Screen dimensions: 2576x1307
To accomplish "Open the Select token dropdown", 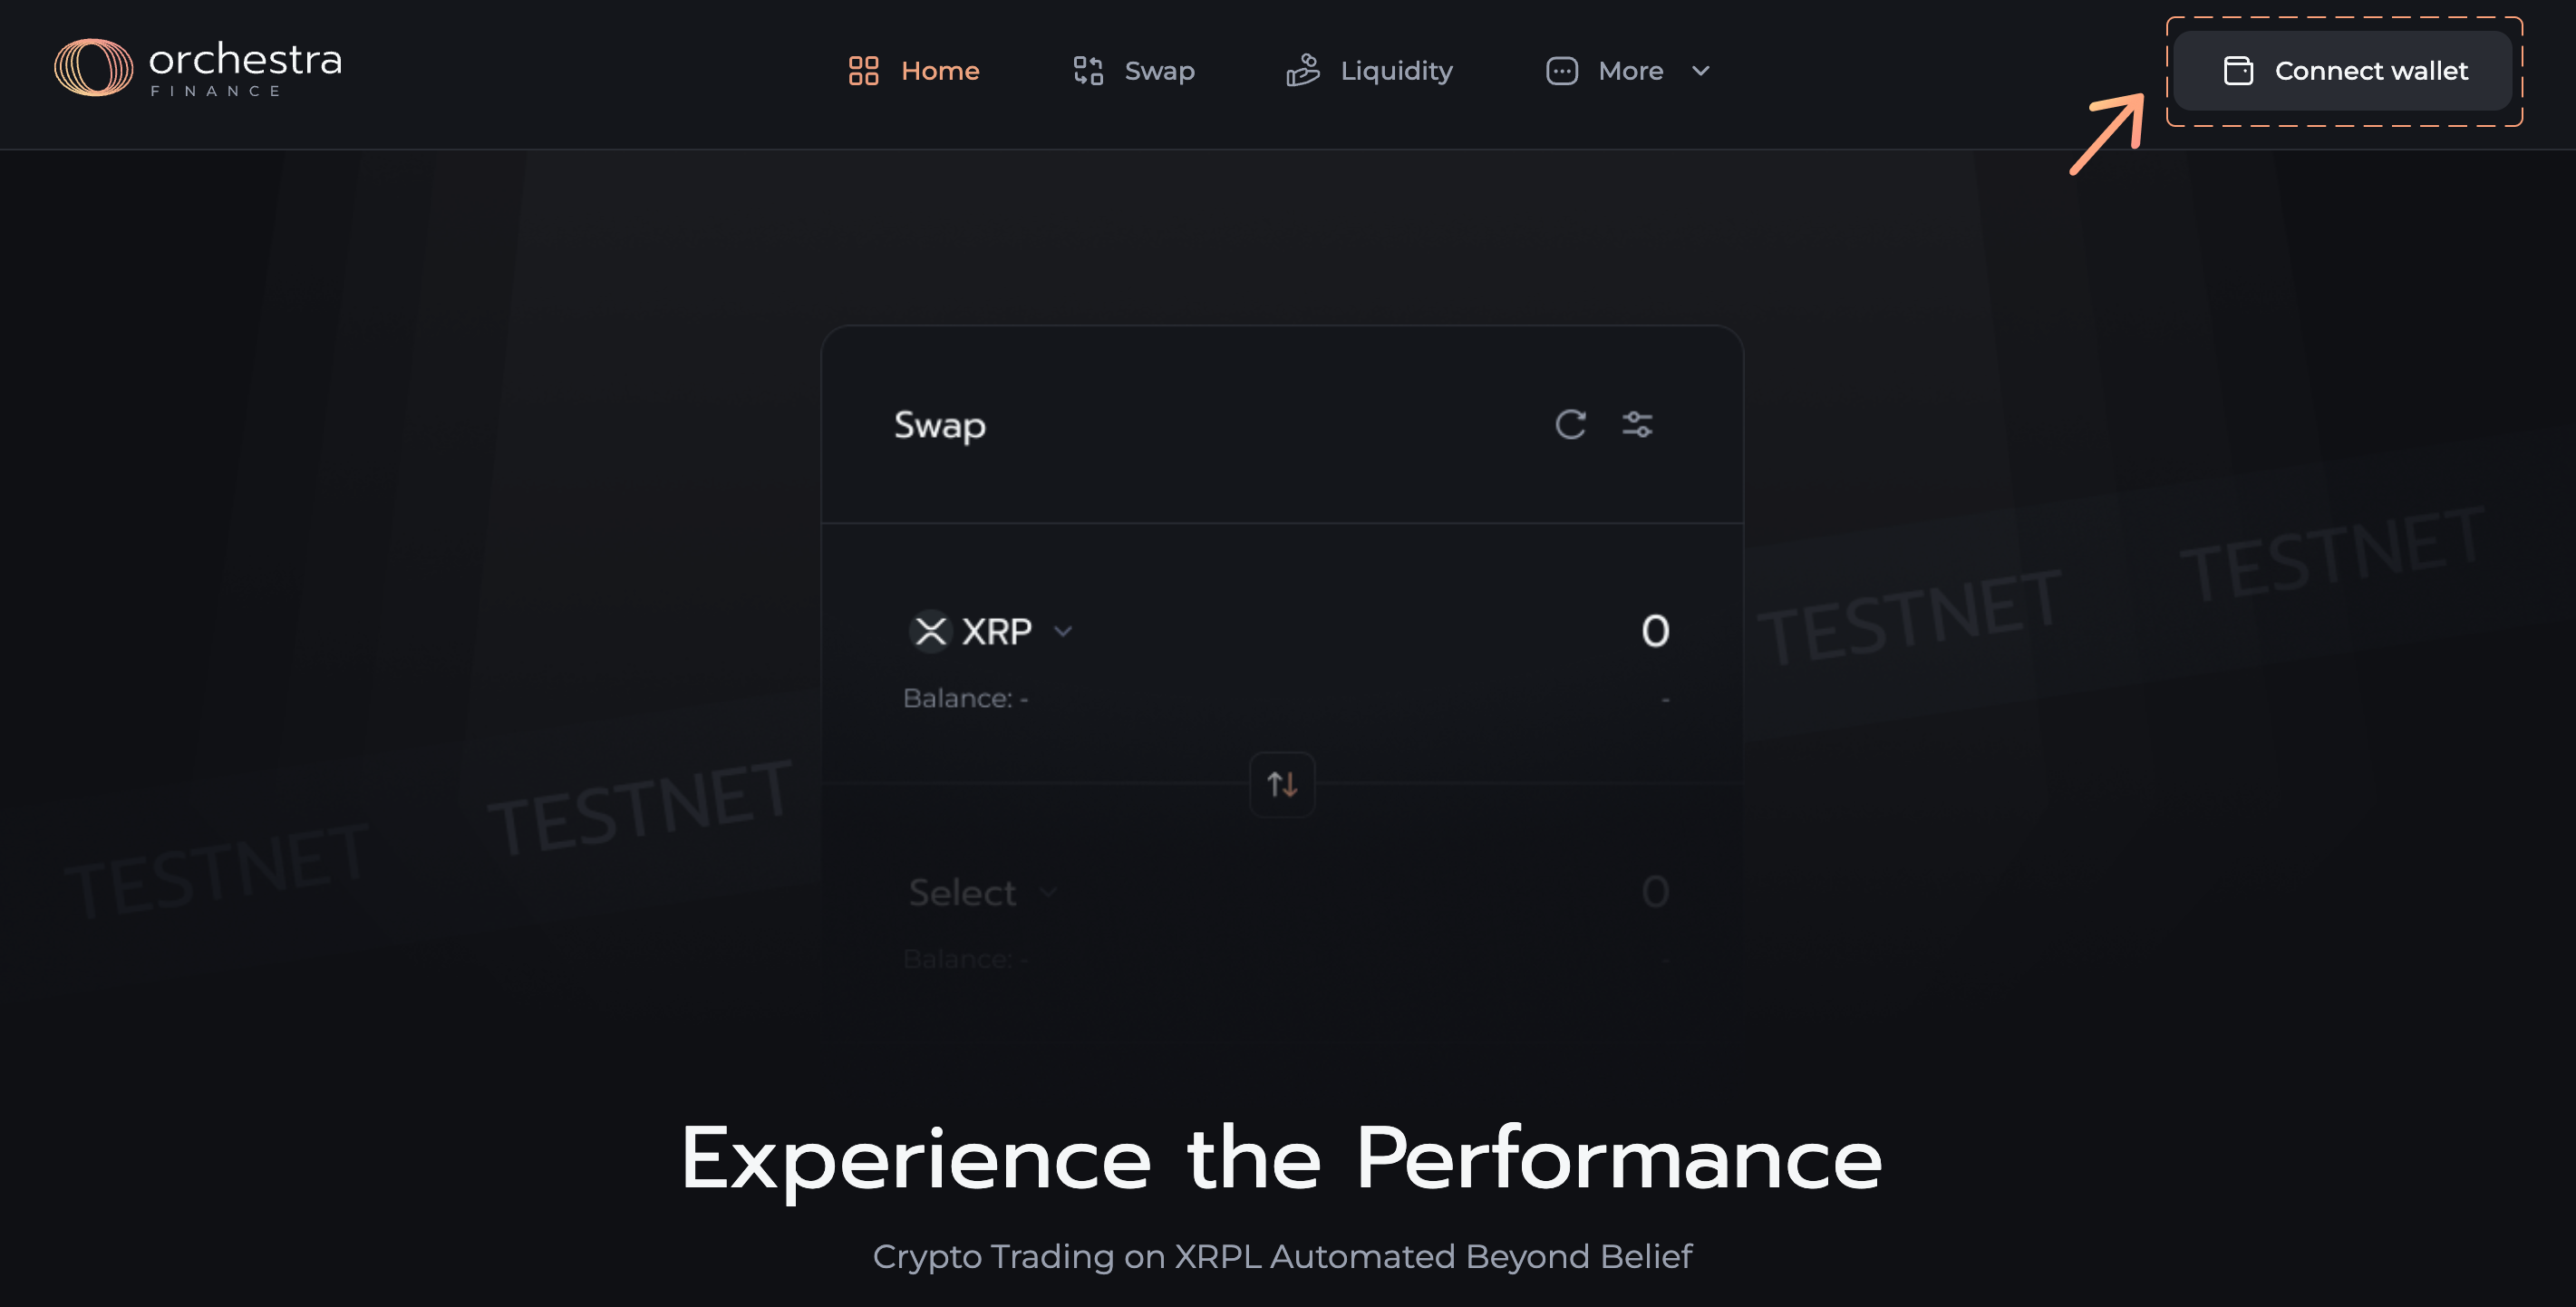I will 982,892.
